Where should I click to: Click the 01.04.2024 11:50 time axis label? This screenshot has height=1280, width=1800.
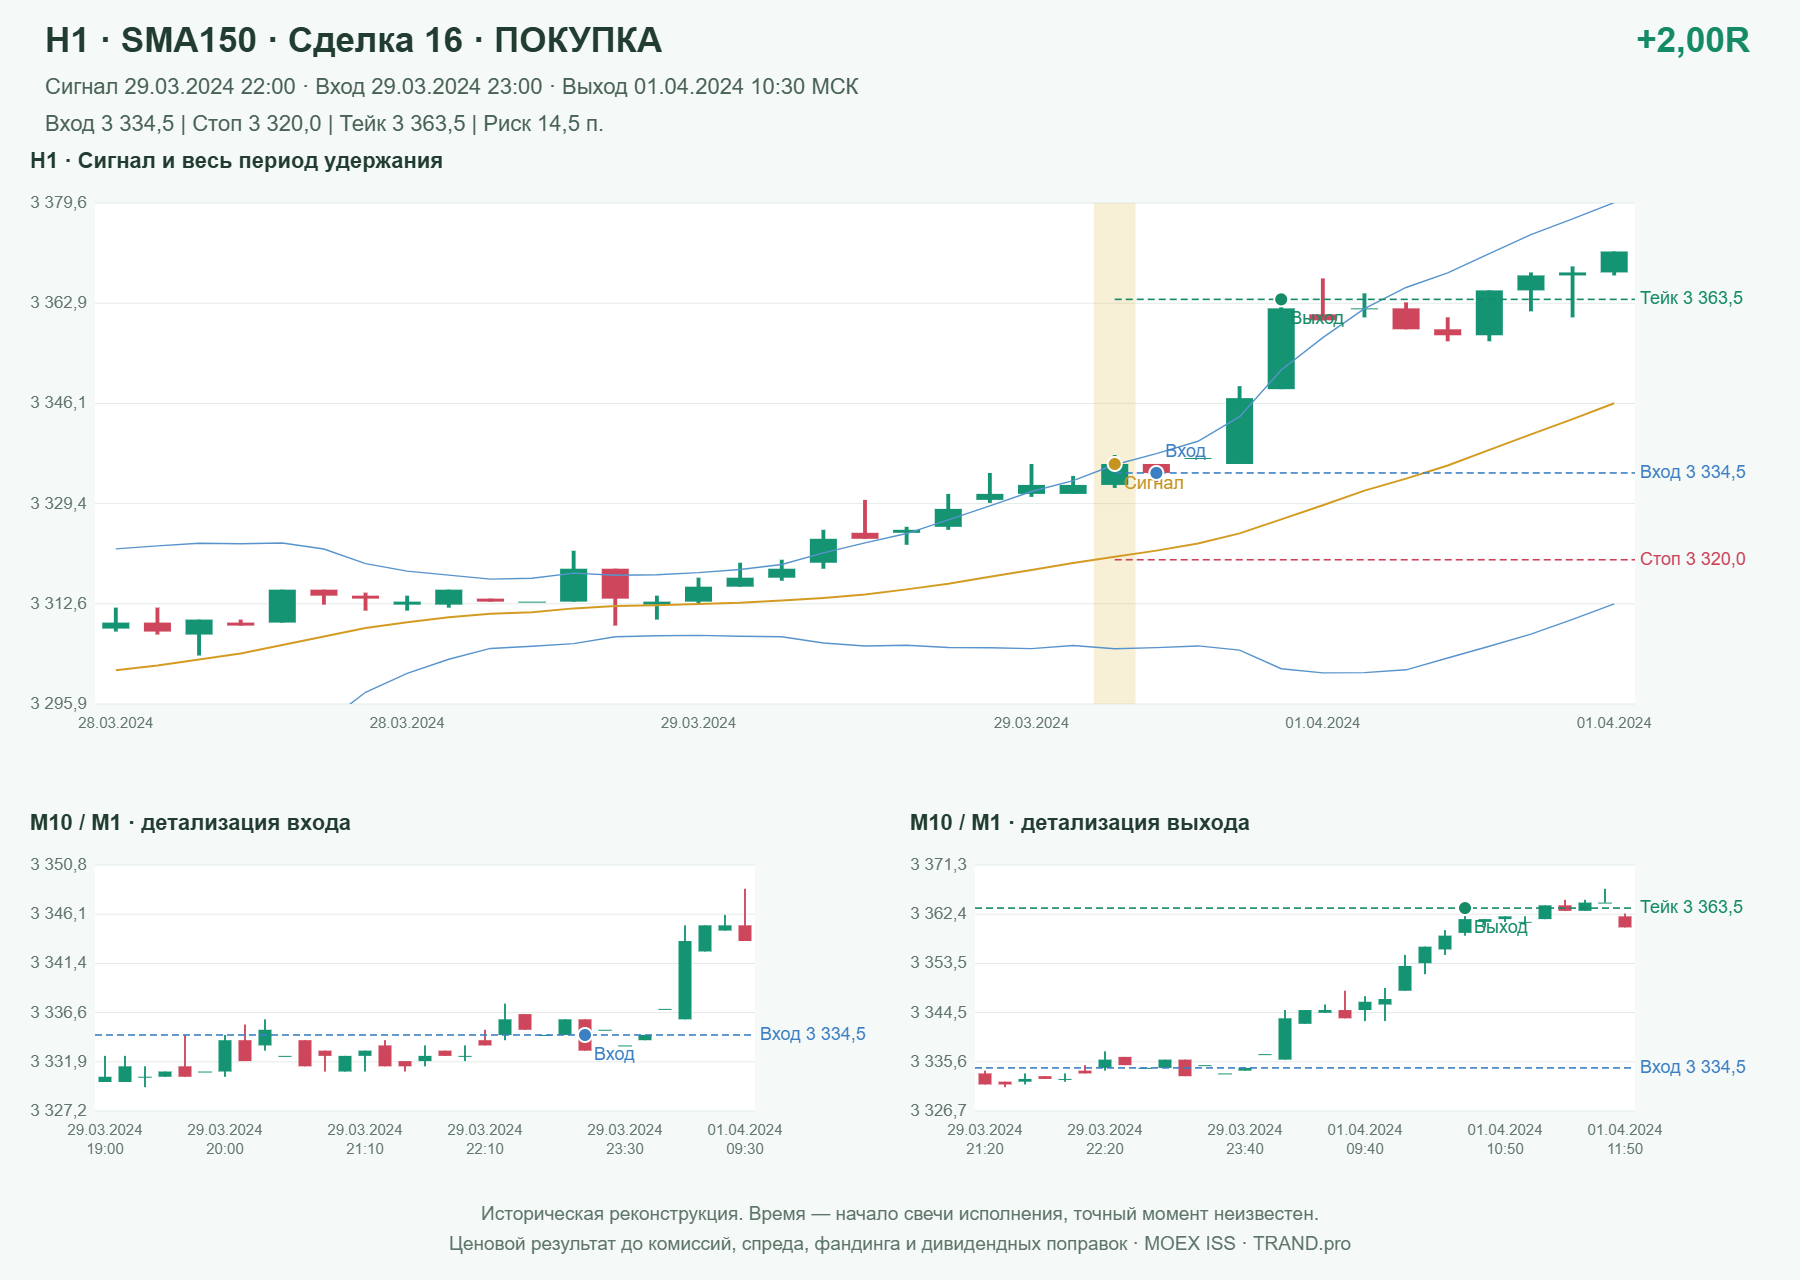pyautogui.click(x=1625, y=1139)
